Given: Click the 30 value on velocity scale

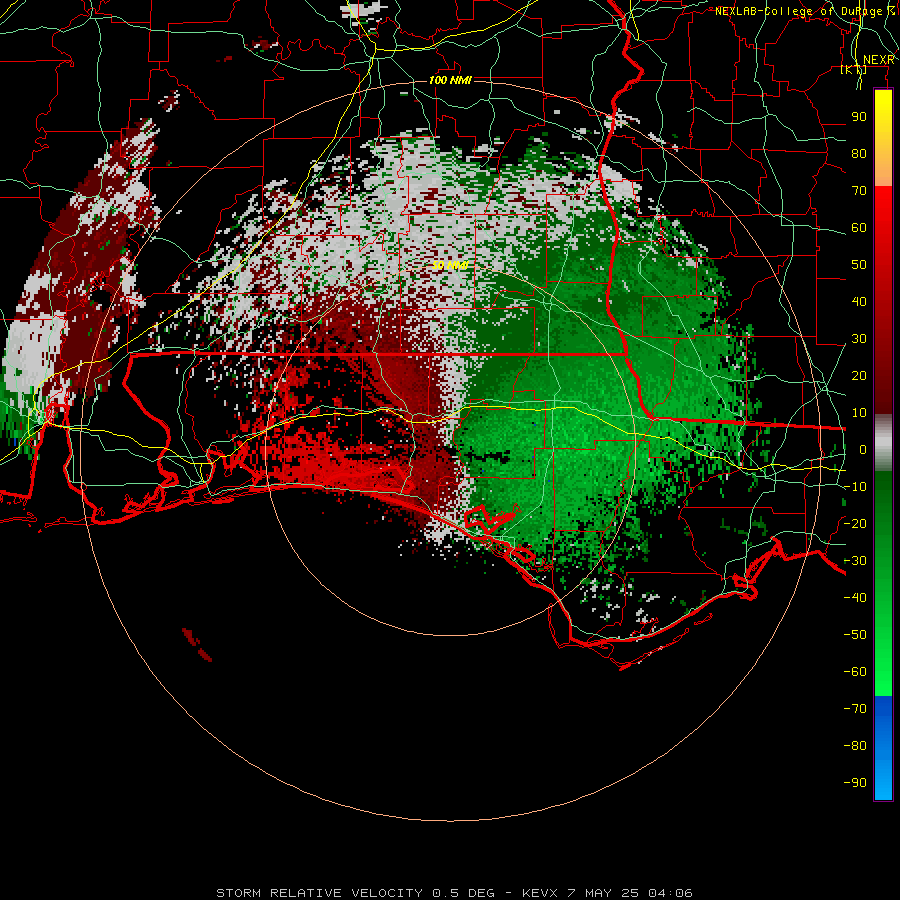Looking at the screenshot, I should [x=859, y=339].
